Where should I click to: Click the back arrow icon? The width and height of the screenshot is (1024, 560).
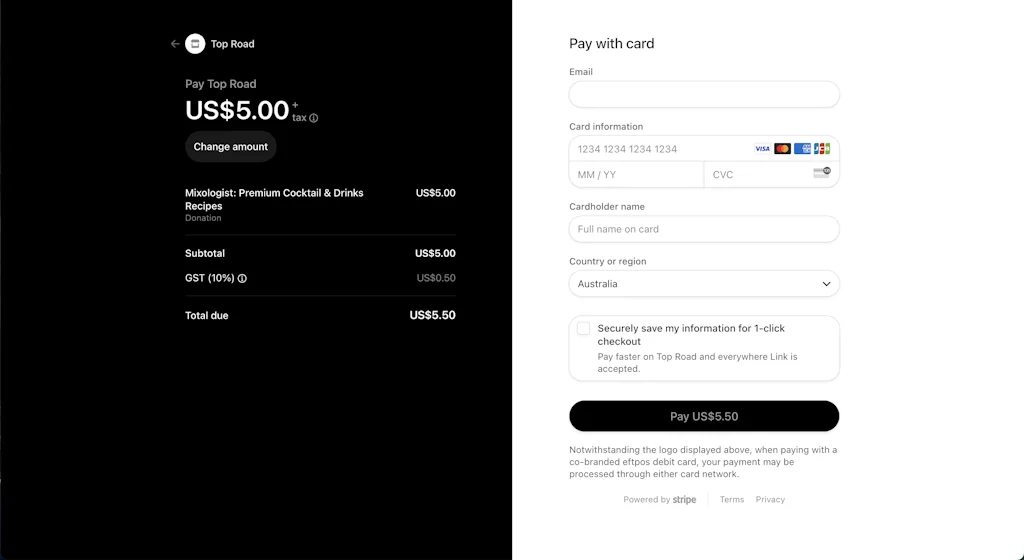click(x=175, y=44)
